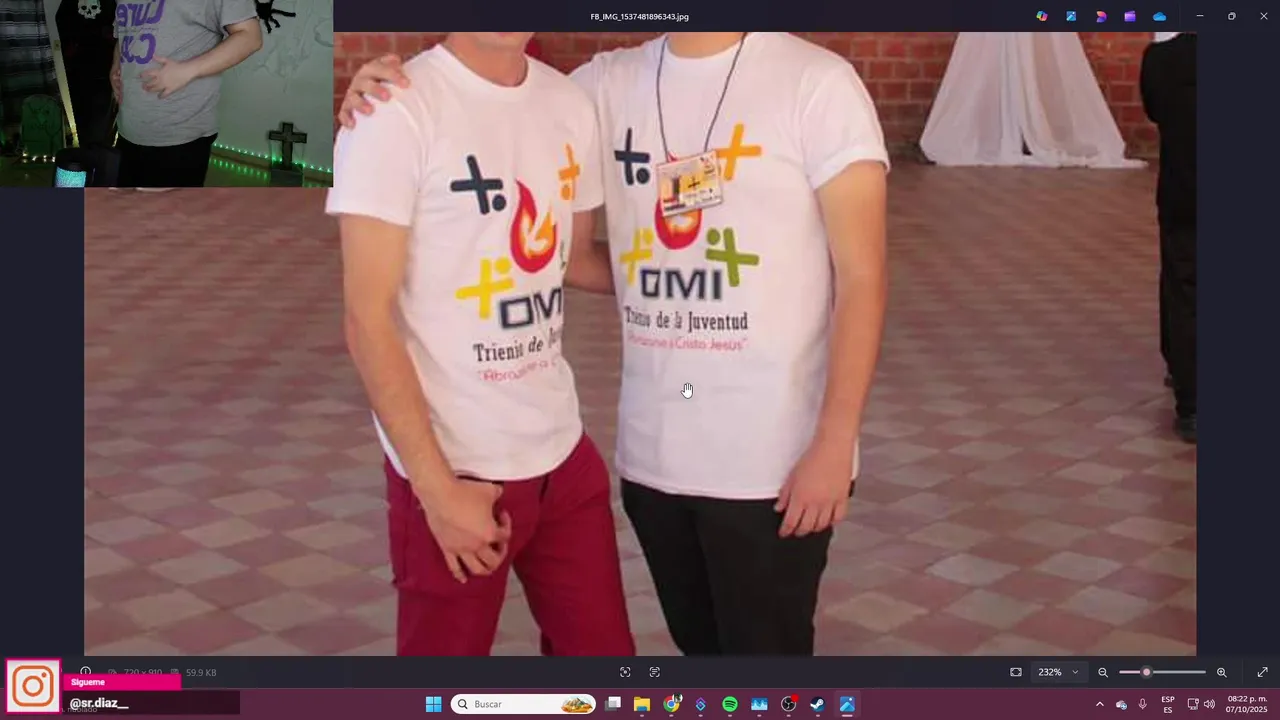Click the image dimensions 720 x 910
This screenshot has height=720, width=1280.
pyautogui.click(x=142, y=672)
